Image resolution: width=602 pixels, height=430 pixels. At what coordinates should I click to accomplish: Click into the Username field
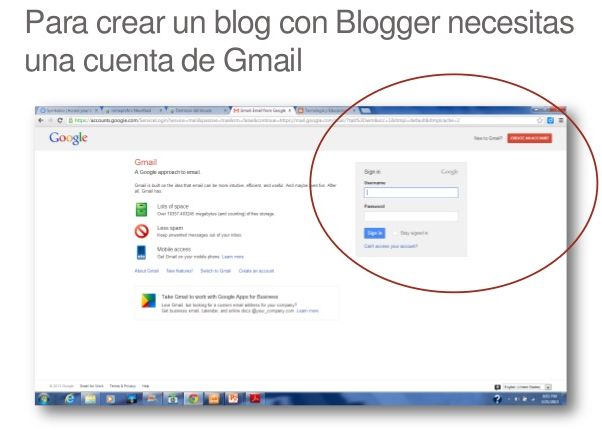click(411, 192)
